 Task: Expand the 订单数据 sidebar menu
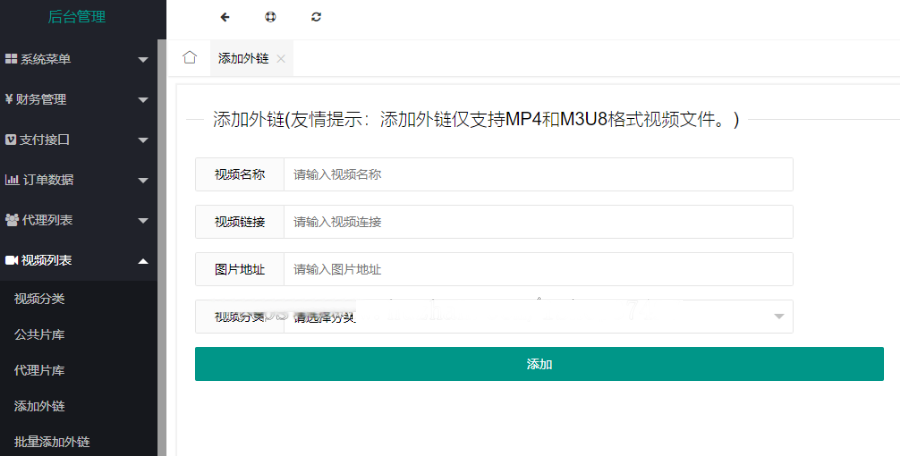click(77, 180)
